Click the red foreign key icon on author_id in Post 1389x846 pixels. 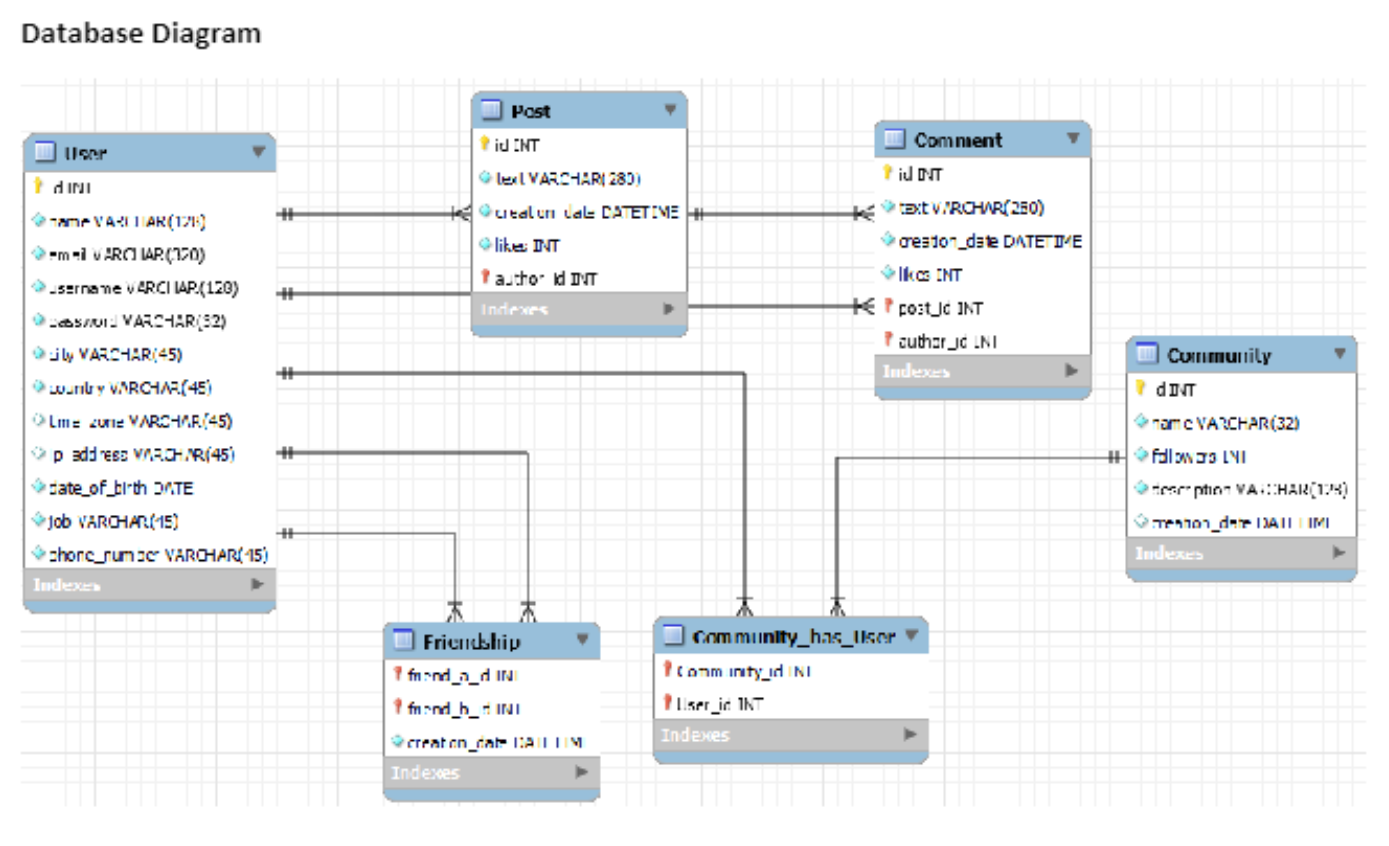point(487,277)
